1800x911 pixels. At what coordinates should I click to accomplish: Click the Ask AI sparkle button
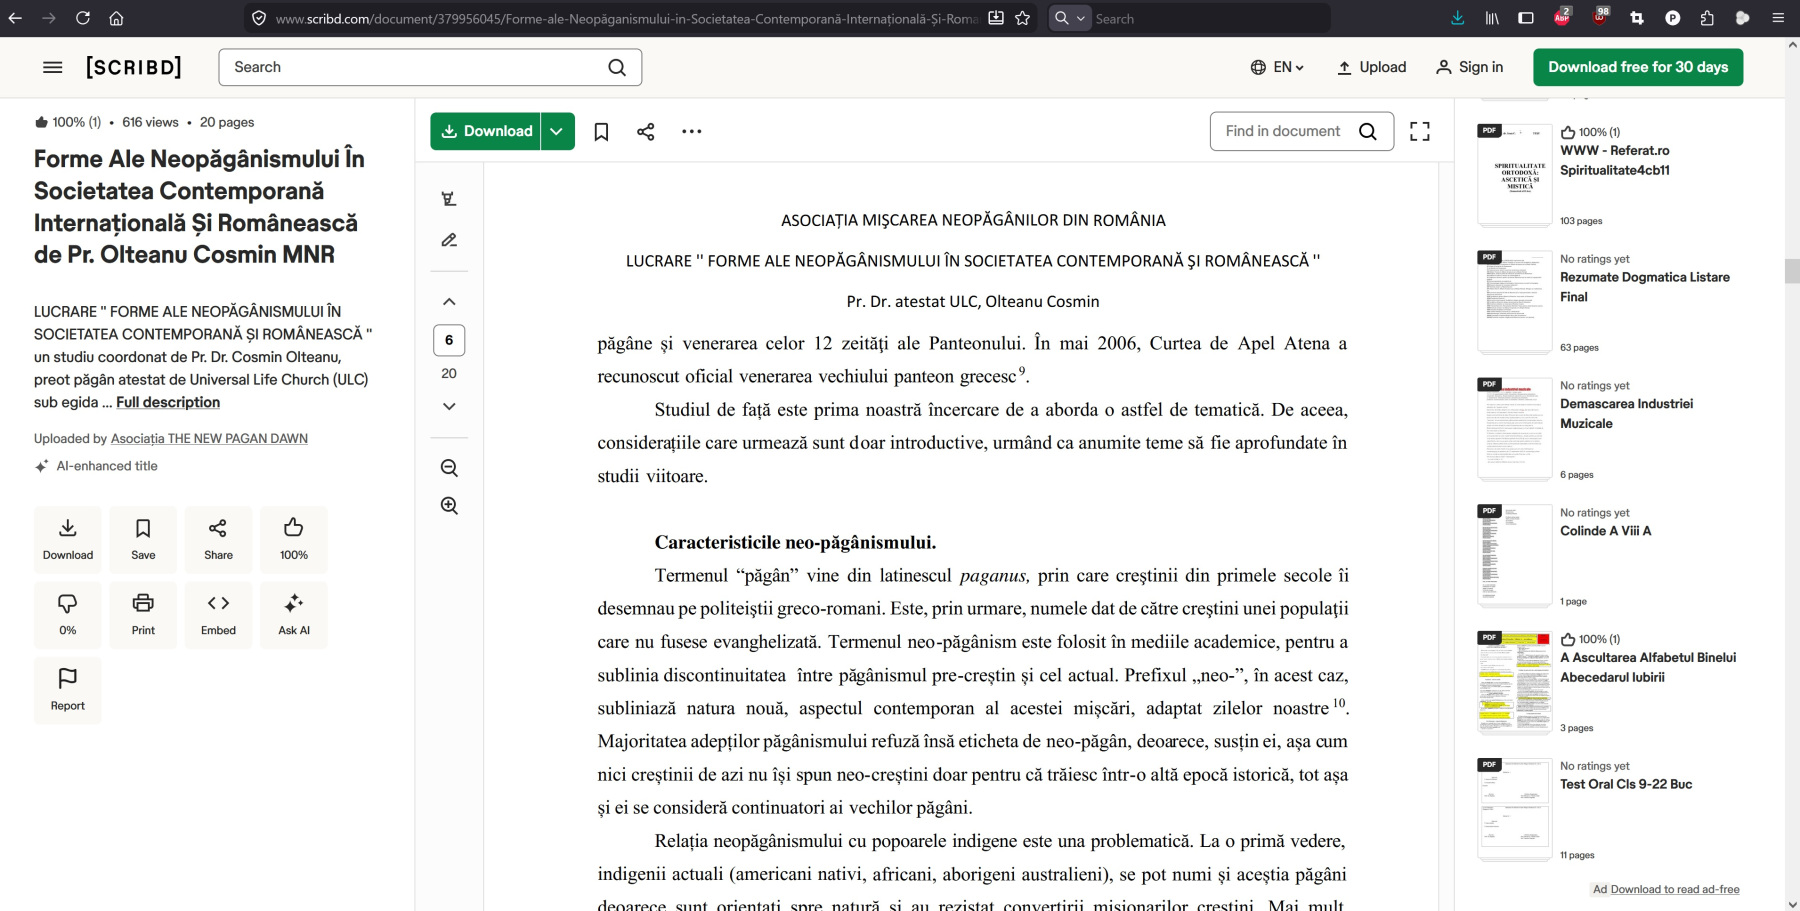pyautogui.click(x=294, y=614)
